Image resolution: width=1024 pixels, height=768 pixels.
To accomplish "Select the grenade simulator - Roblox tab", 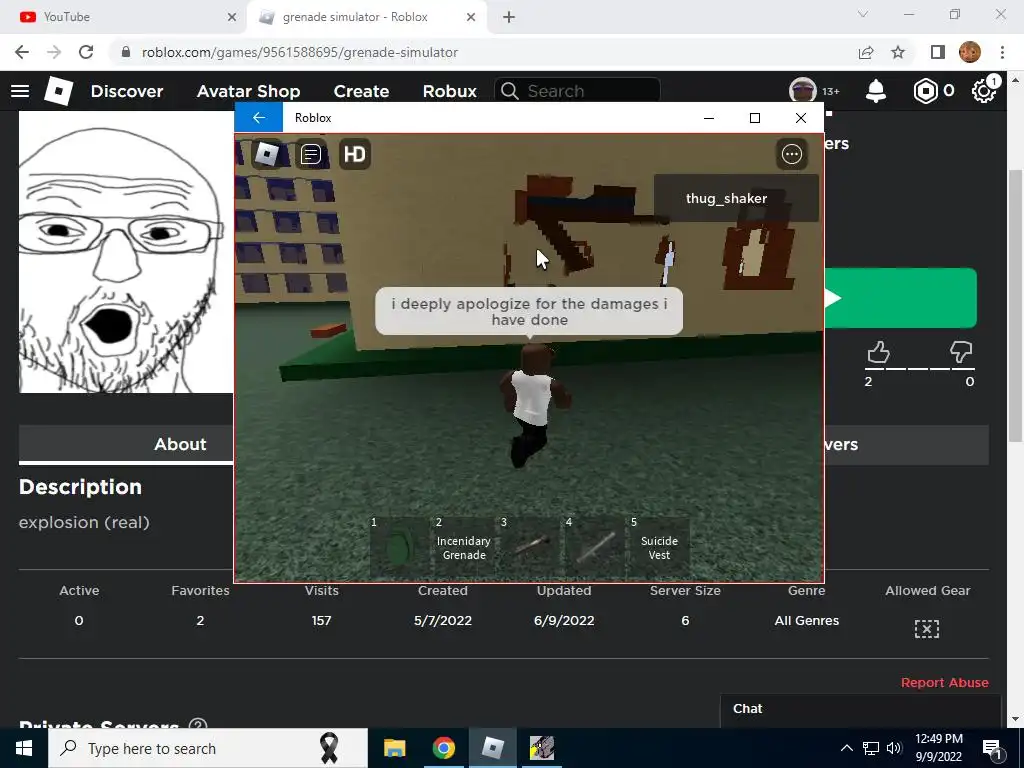I will pyautogui.click(x=367, y=17).
